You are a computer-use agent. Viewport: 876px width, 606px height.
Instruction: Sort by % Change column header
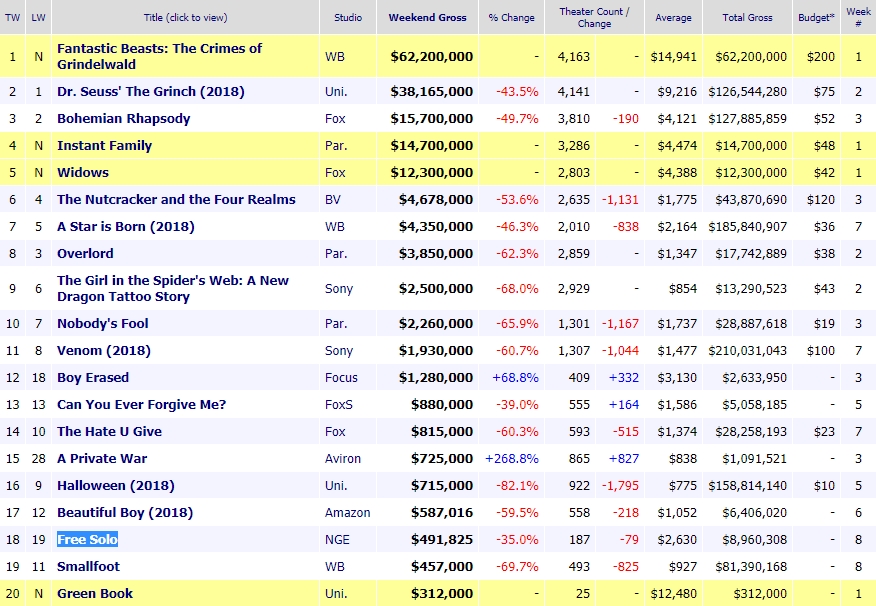pos(511,17)
